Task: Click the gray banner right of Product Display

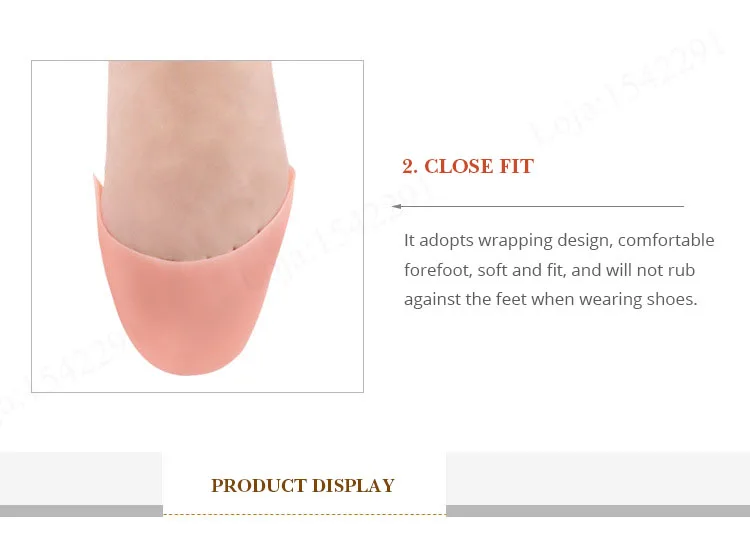Action: click(x=598, y=484)
